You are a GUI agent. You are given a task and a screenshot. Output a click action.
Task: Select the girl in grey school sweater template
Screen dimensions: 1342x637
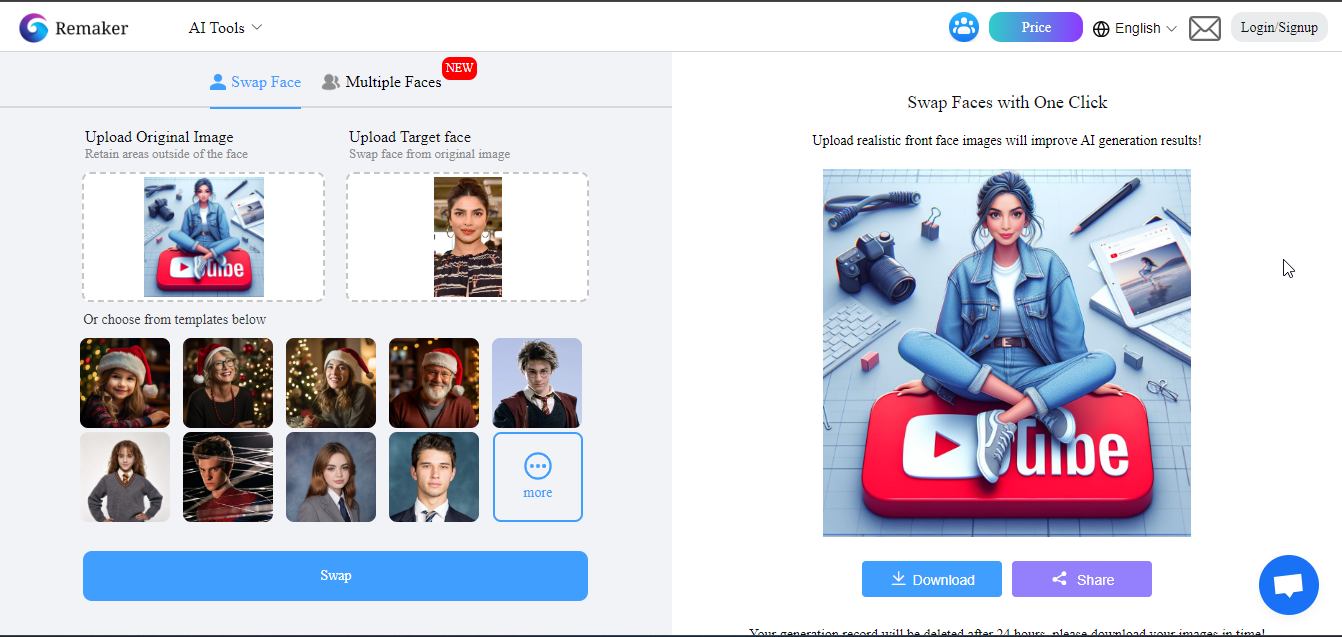pos(125,477)
